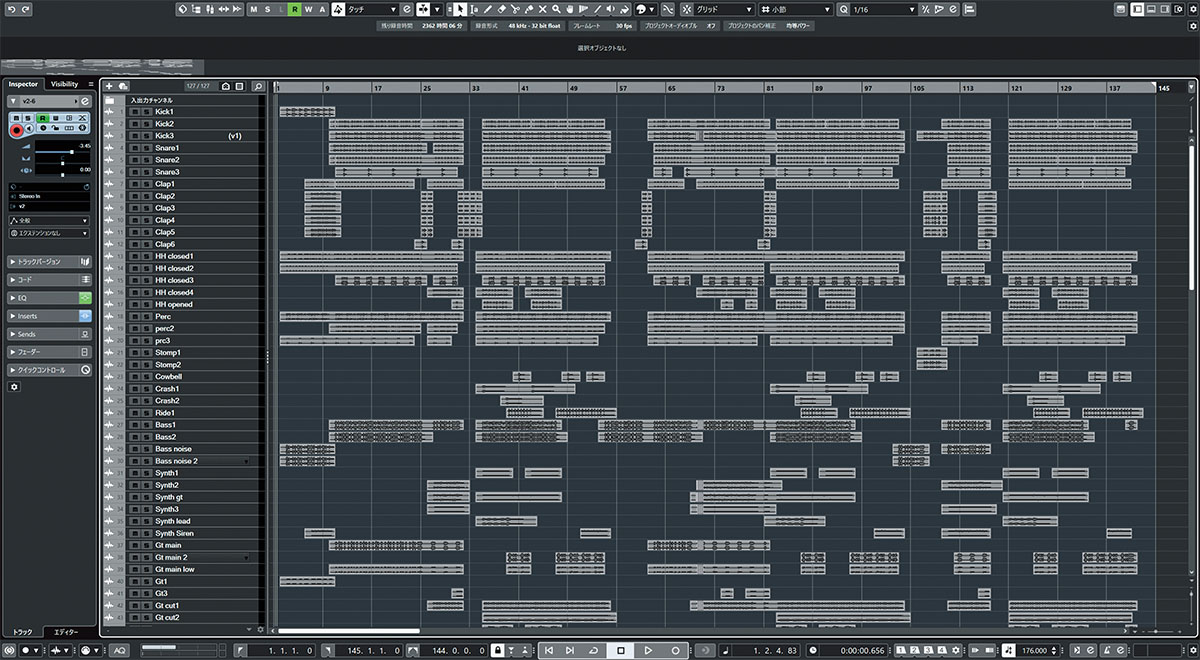The width and height of the screenshot is (1200, 660).
Task: Click the transport Record button
Action: [675, 650]
